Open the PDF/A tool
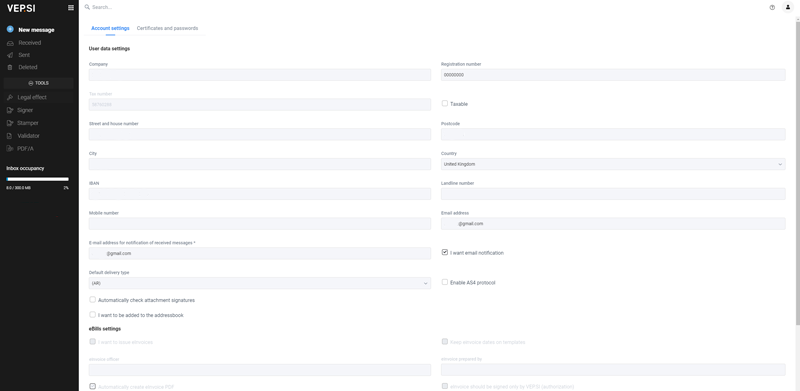Image resolution: width=800 pixels, height=391 pixels. click(x=26, y=149)
